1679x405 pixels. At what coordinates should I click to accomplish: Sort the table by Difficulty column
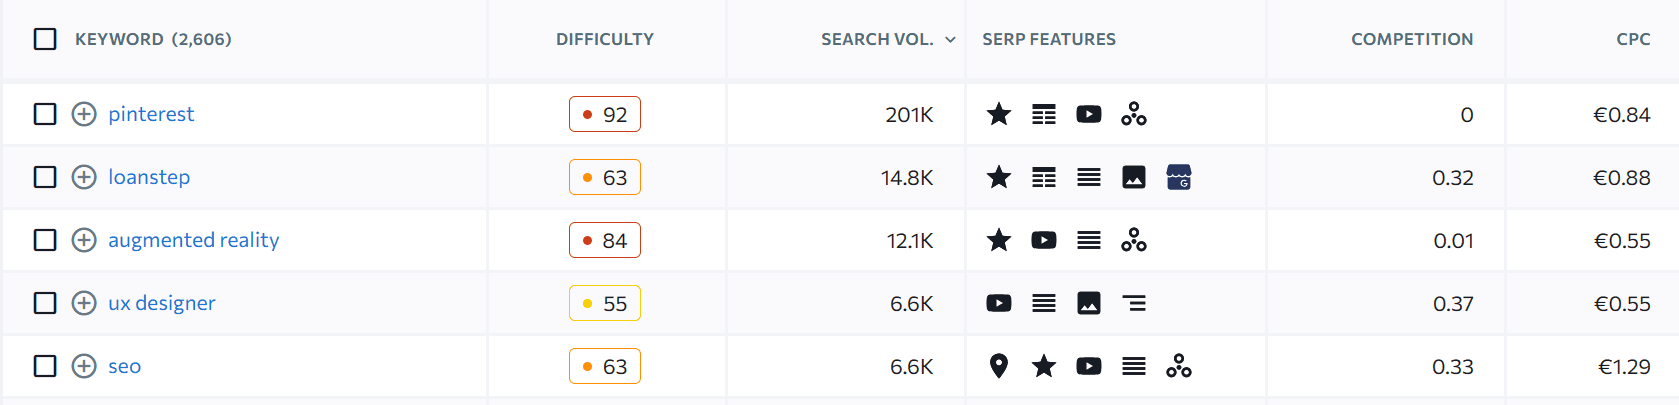pos(605,39)
